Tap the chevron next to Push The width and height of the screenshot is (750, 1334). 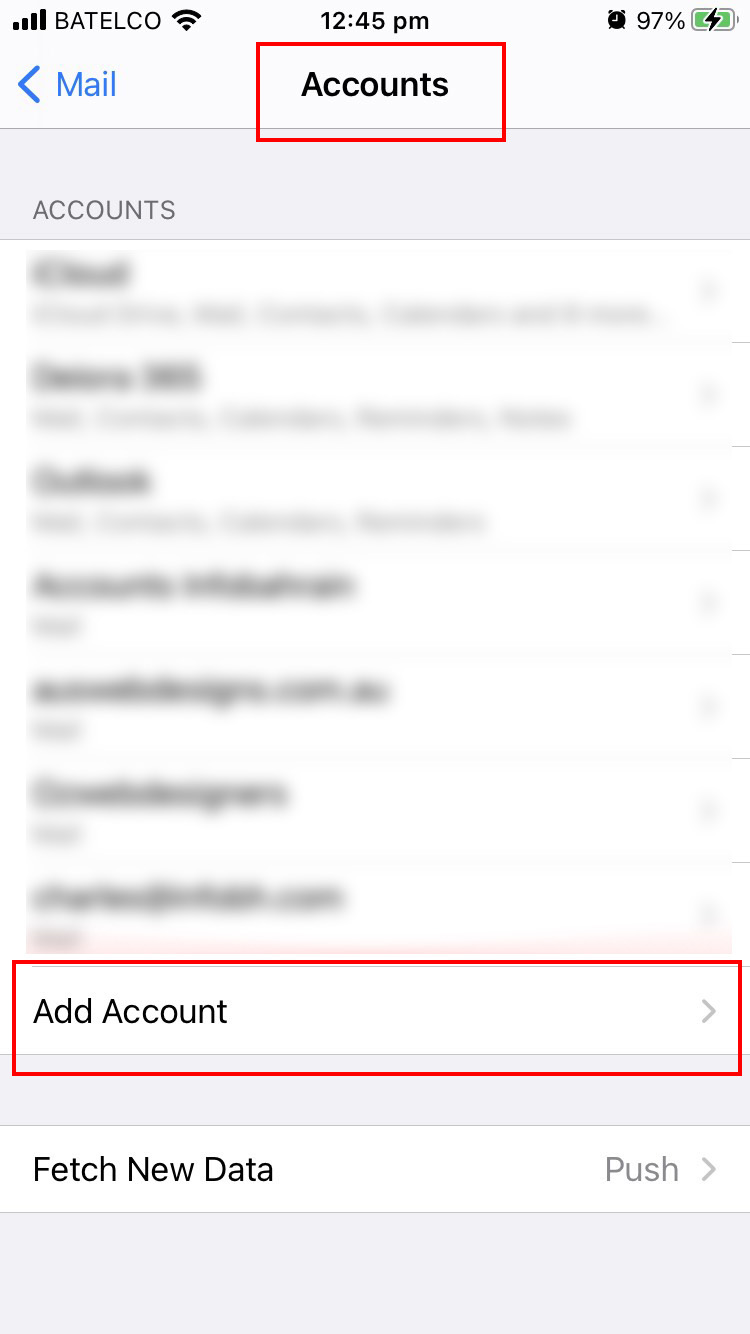[x=709, y=1169]
